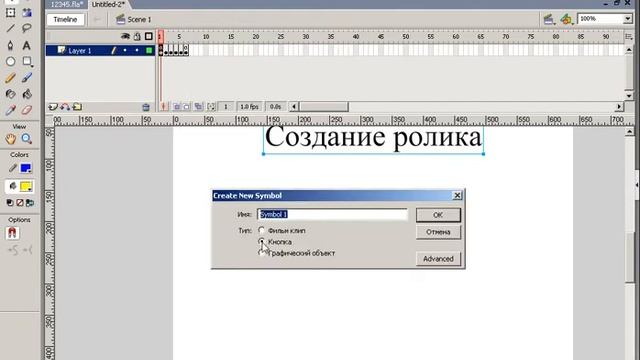Viewport: 640px width, 360px height.
Task: Click the Swap Colors icon
Action: [x=29, y=203]
